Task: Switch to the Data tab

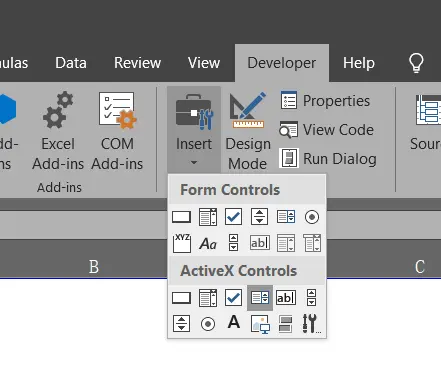Action: click(x=71, y=63)
